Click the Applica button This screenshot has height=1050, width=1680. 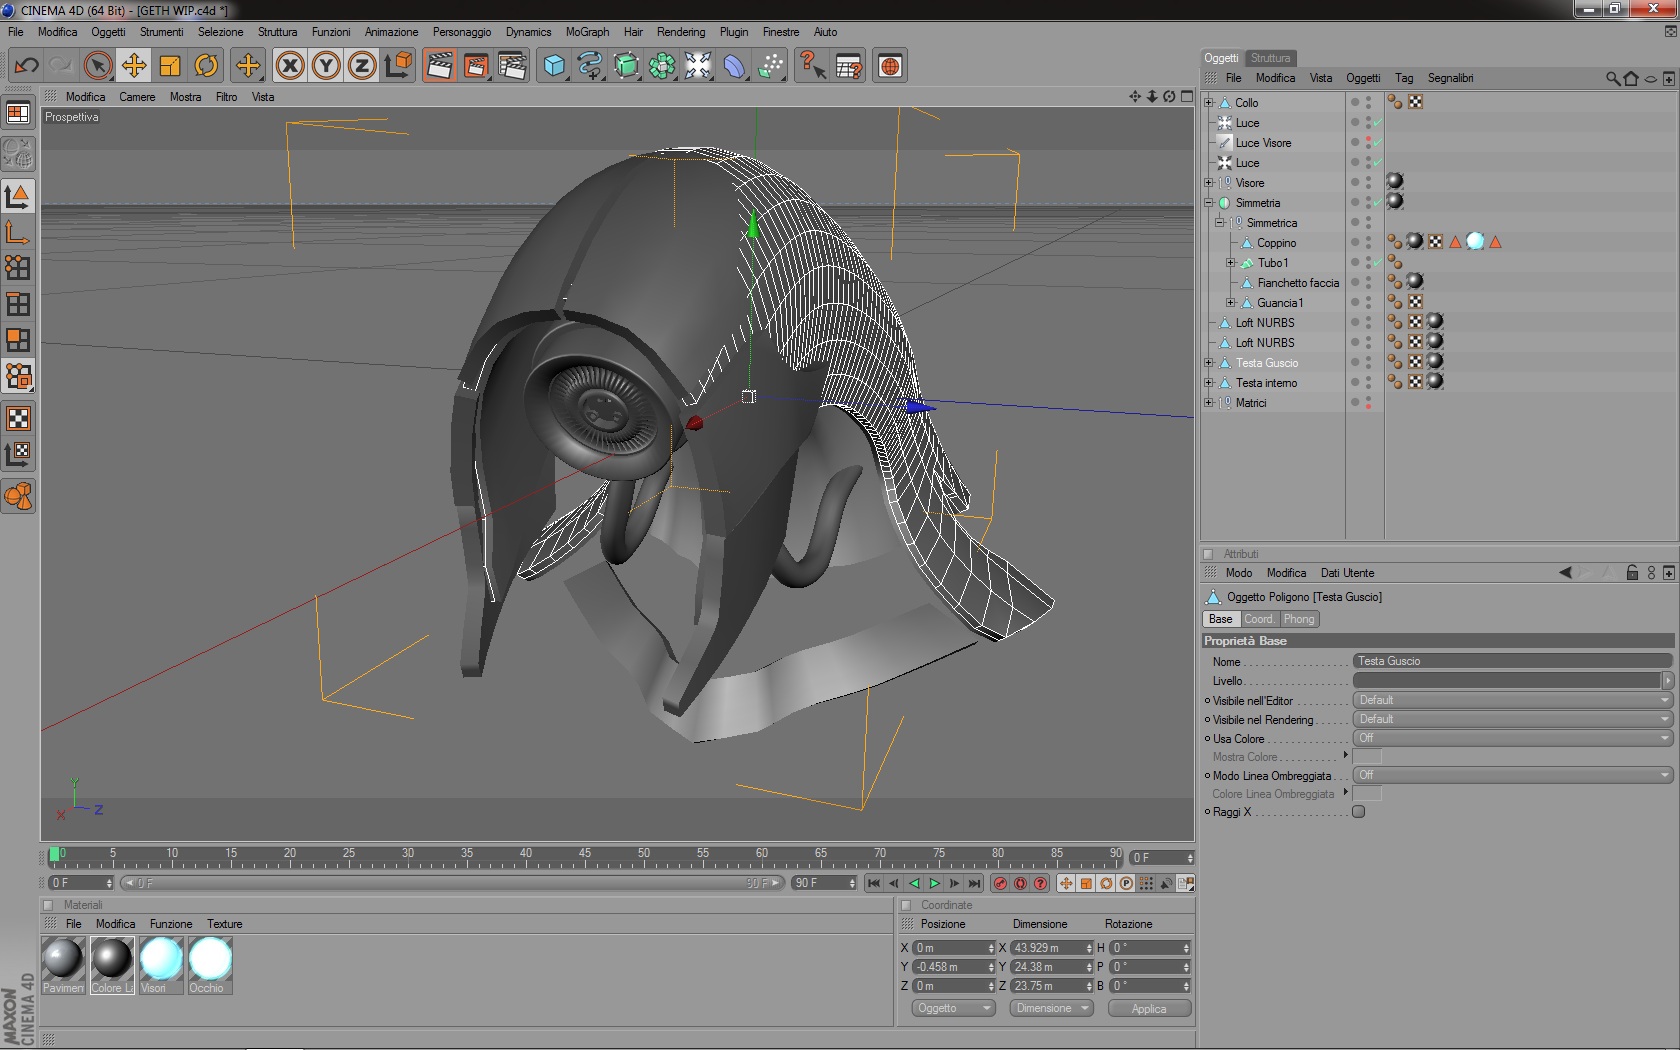coord(1149,1008)
